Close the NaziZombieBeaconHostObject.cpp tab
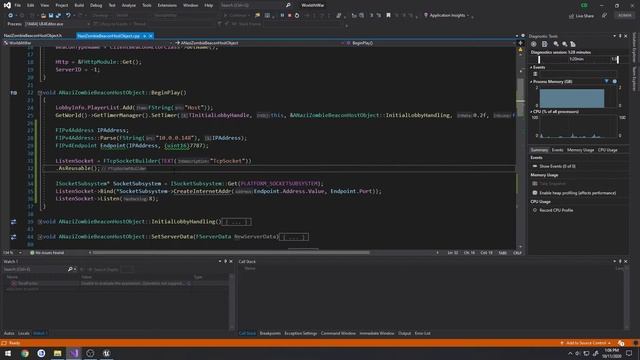The image size is (640, 360). point(151,36)
